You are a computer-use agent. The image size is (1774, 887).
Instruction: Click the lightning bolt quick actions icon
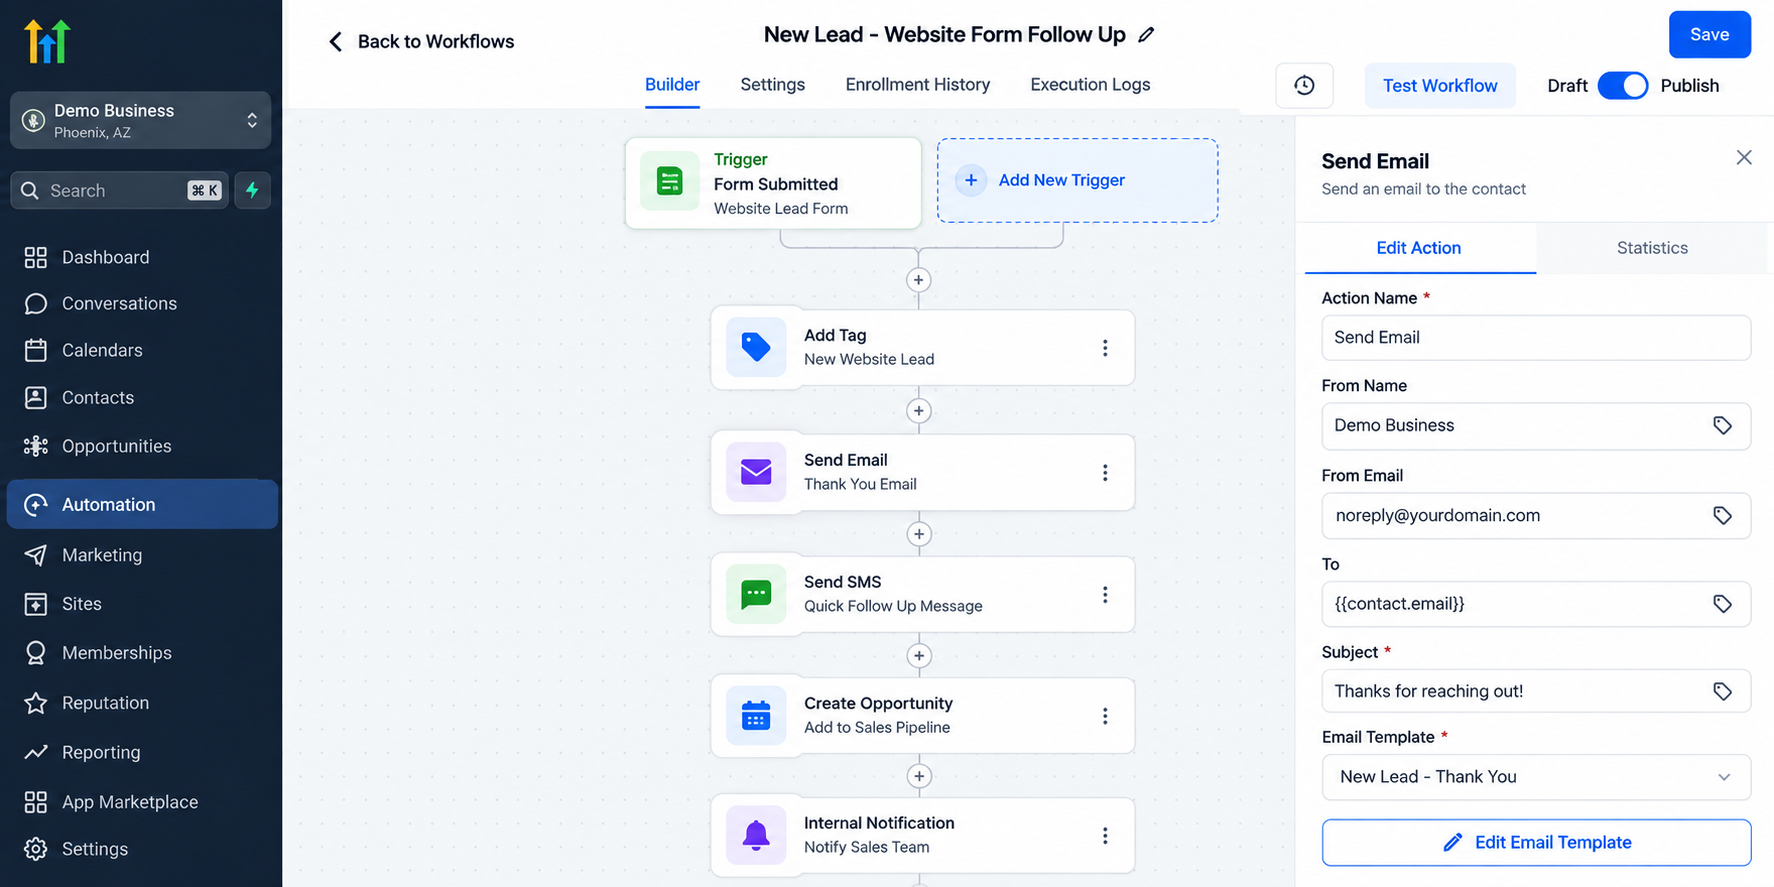252,190
